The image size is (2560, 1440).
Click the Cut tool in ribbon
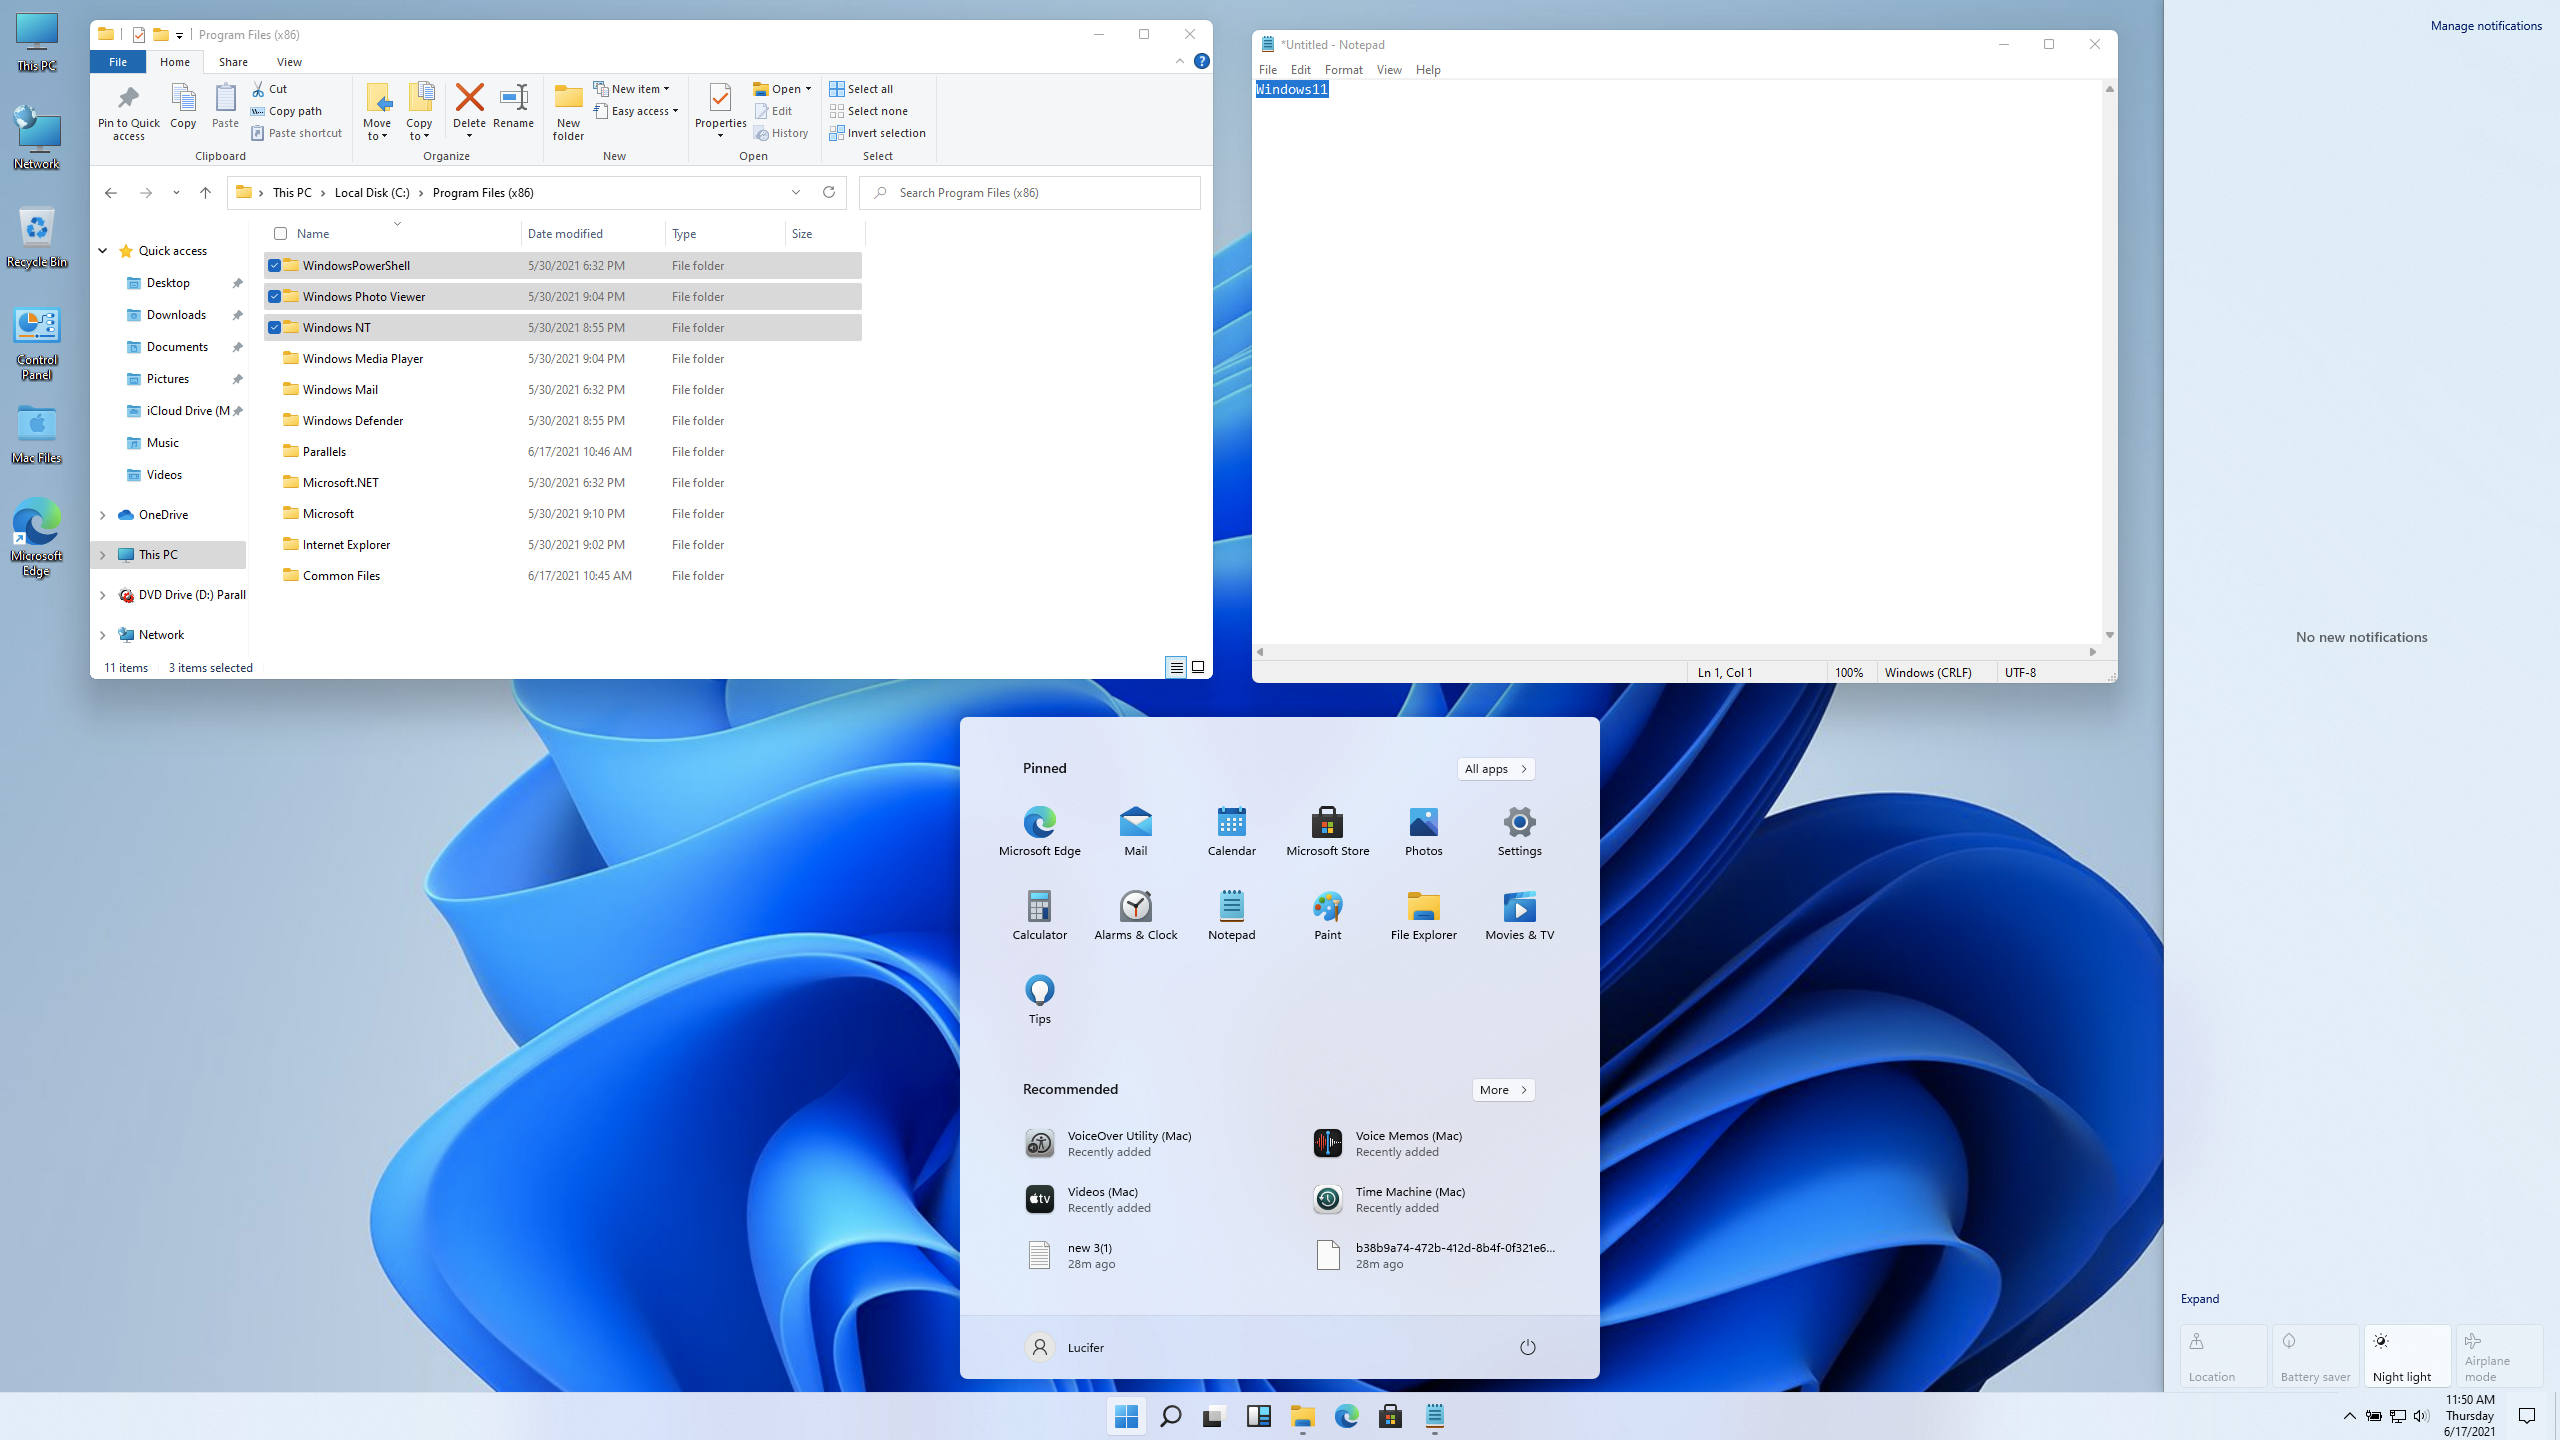point(269,88)
